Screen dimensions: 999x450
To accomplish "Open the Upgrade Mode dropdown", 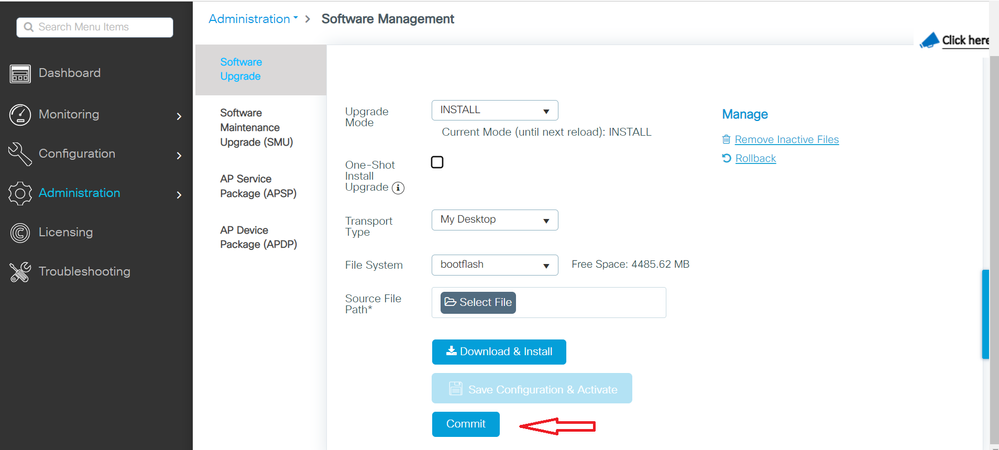I will 495,110.
